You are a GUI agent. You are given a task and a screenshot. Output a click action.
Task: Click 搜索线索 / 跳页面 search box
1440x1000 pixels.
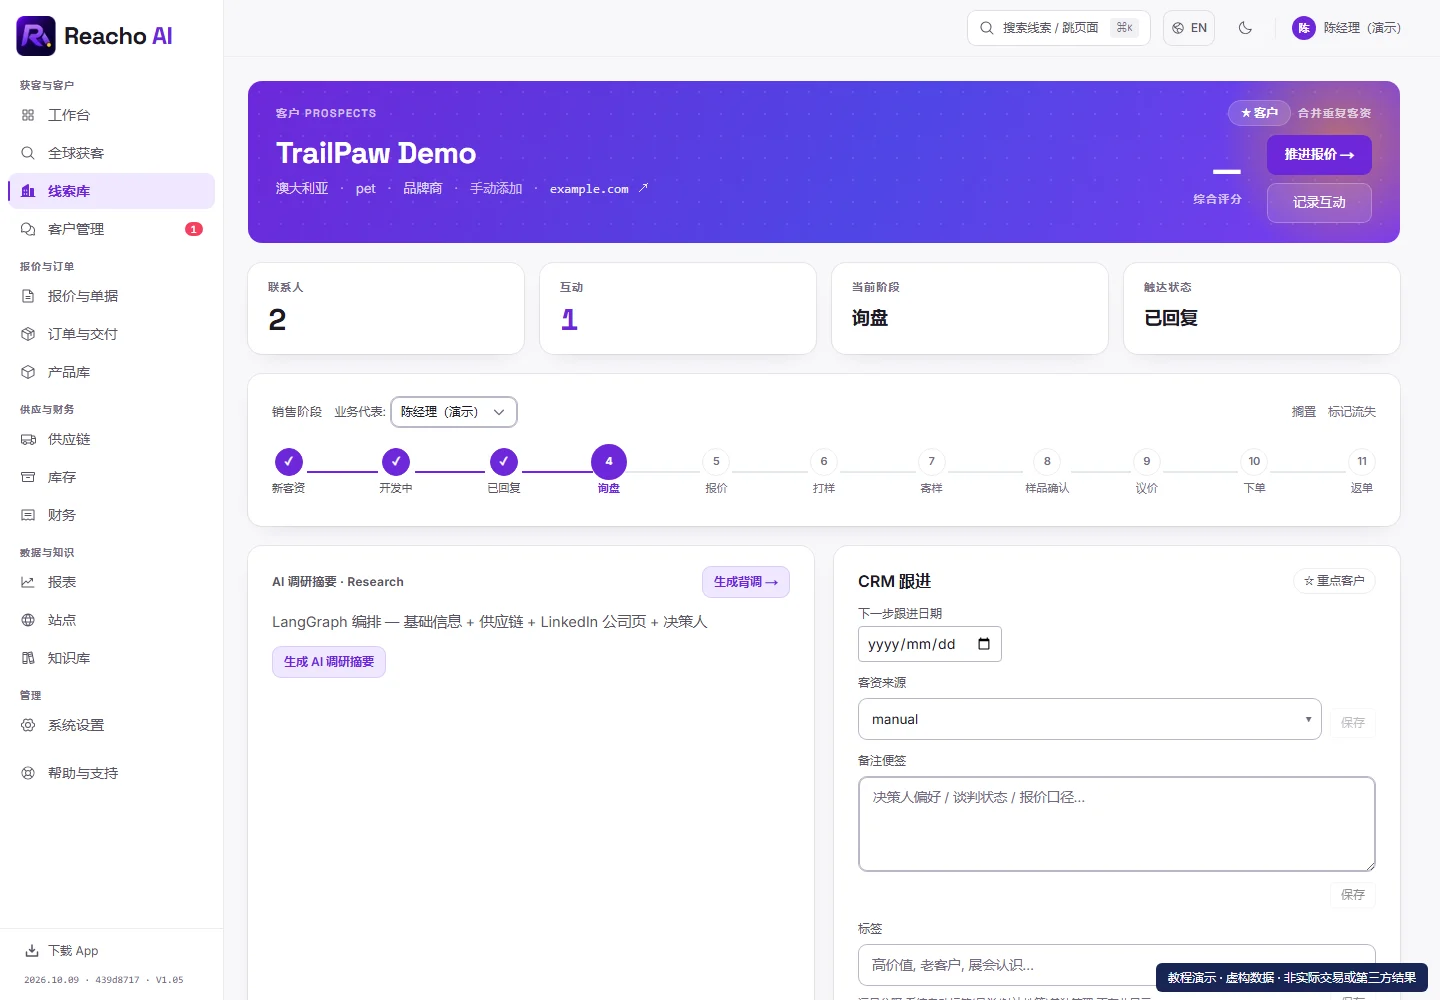[1059, 28]
